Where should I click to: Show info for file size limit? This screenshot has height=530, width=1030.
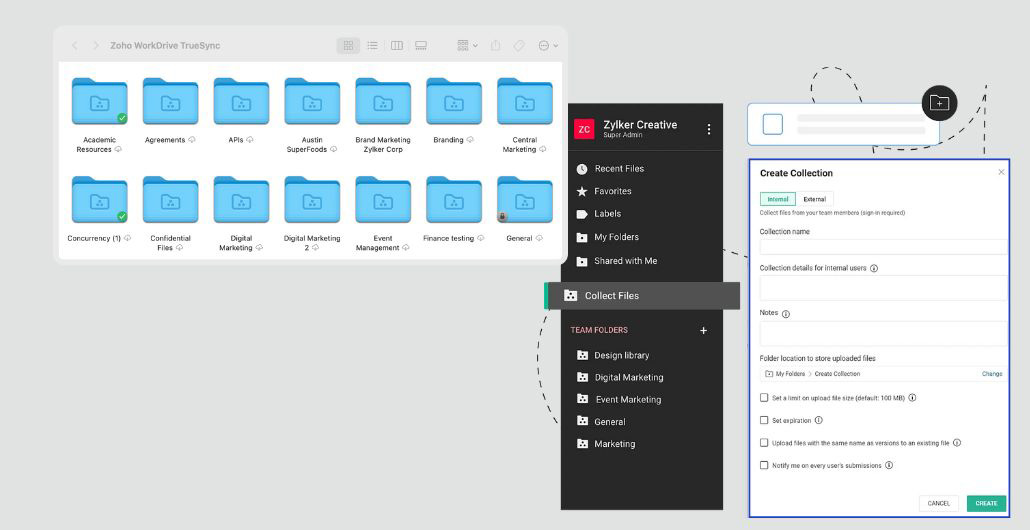click(912, 397)
